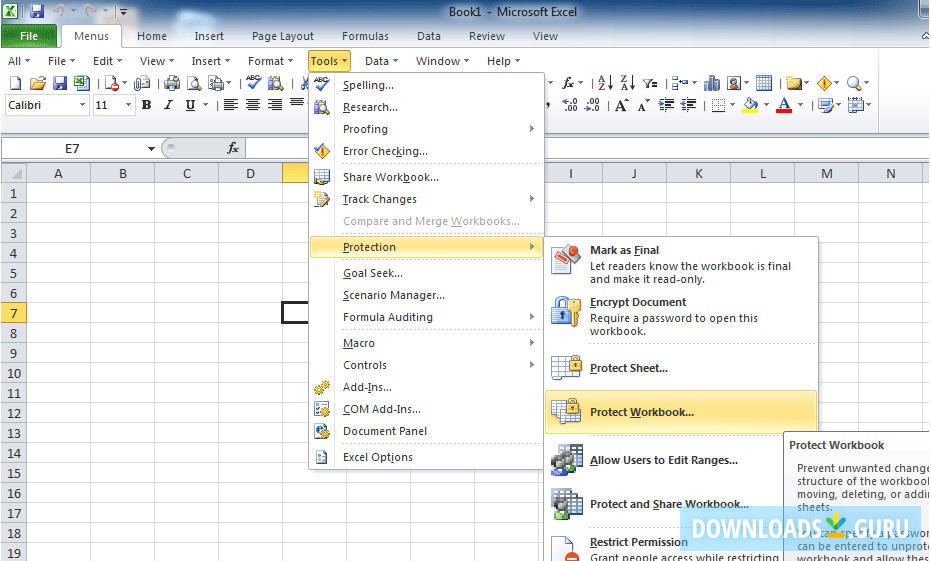The width and height of the screenshot is (931, 561).
Task: Click the Font Color red A swatch
Action: [x=784, y=105]
